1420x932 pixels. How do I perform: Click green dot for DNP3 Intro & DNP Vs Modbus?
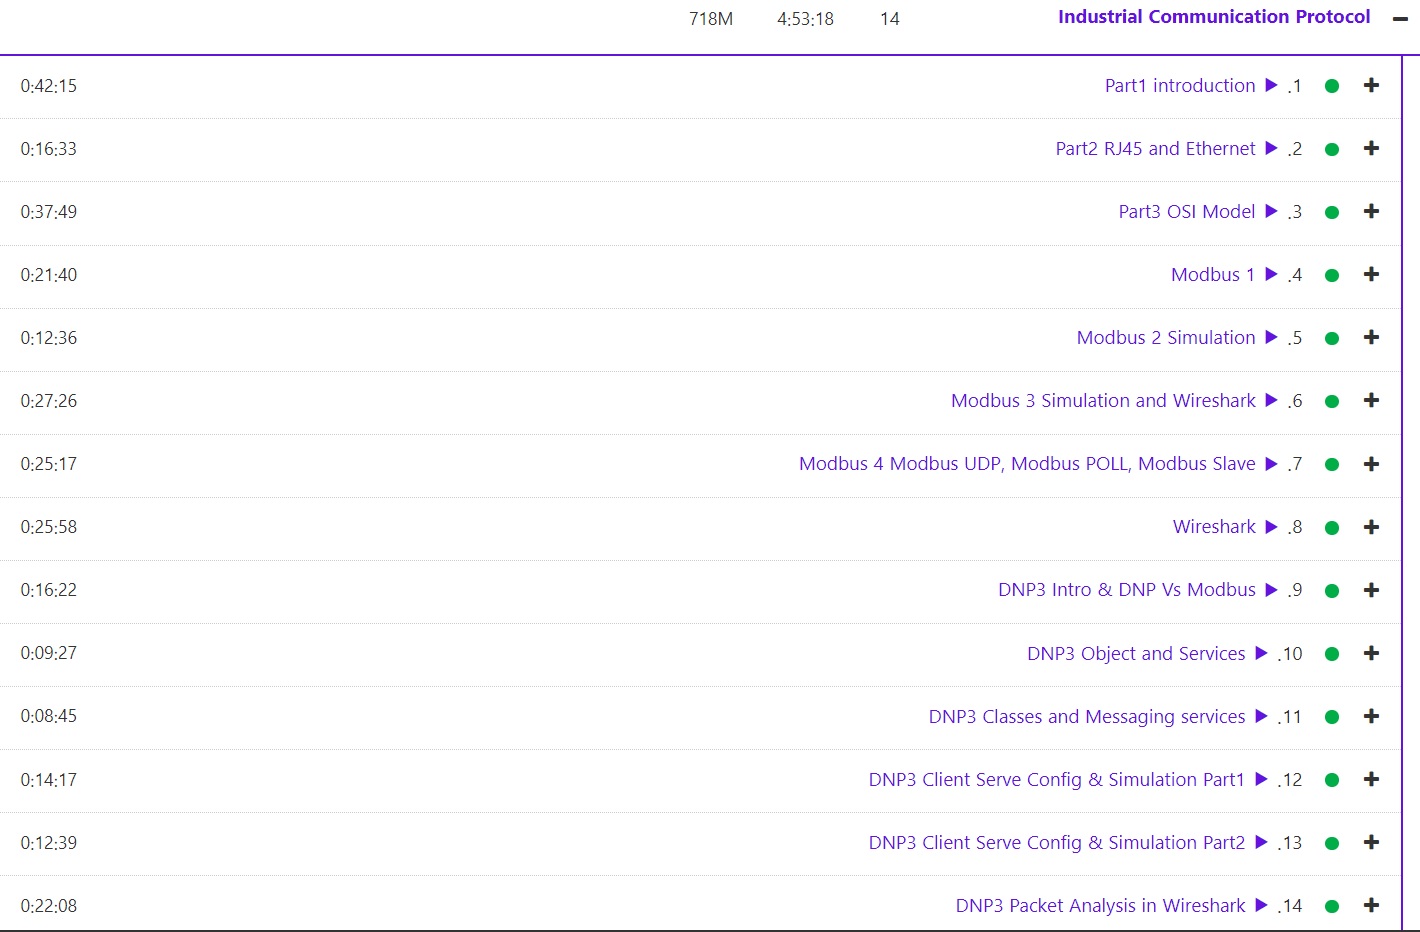1332,591
